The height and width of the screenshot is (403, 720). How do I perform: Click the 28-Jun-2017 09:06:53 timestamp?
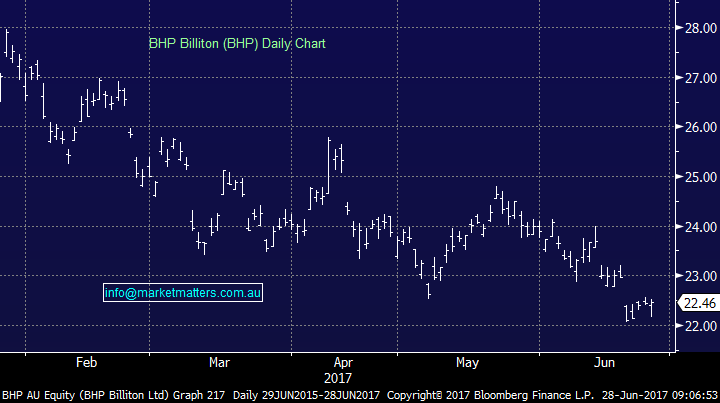[660, 395]
